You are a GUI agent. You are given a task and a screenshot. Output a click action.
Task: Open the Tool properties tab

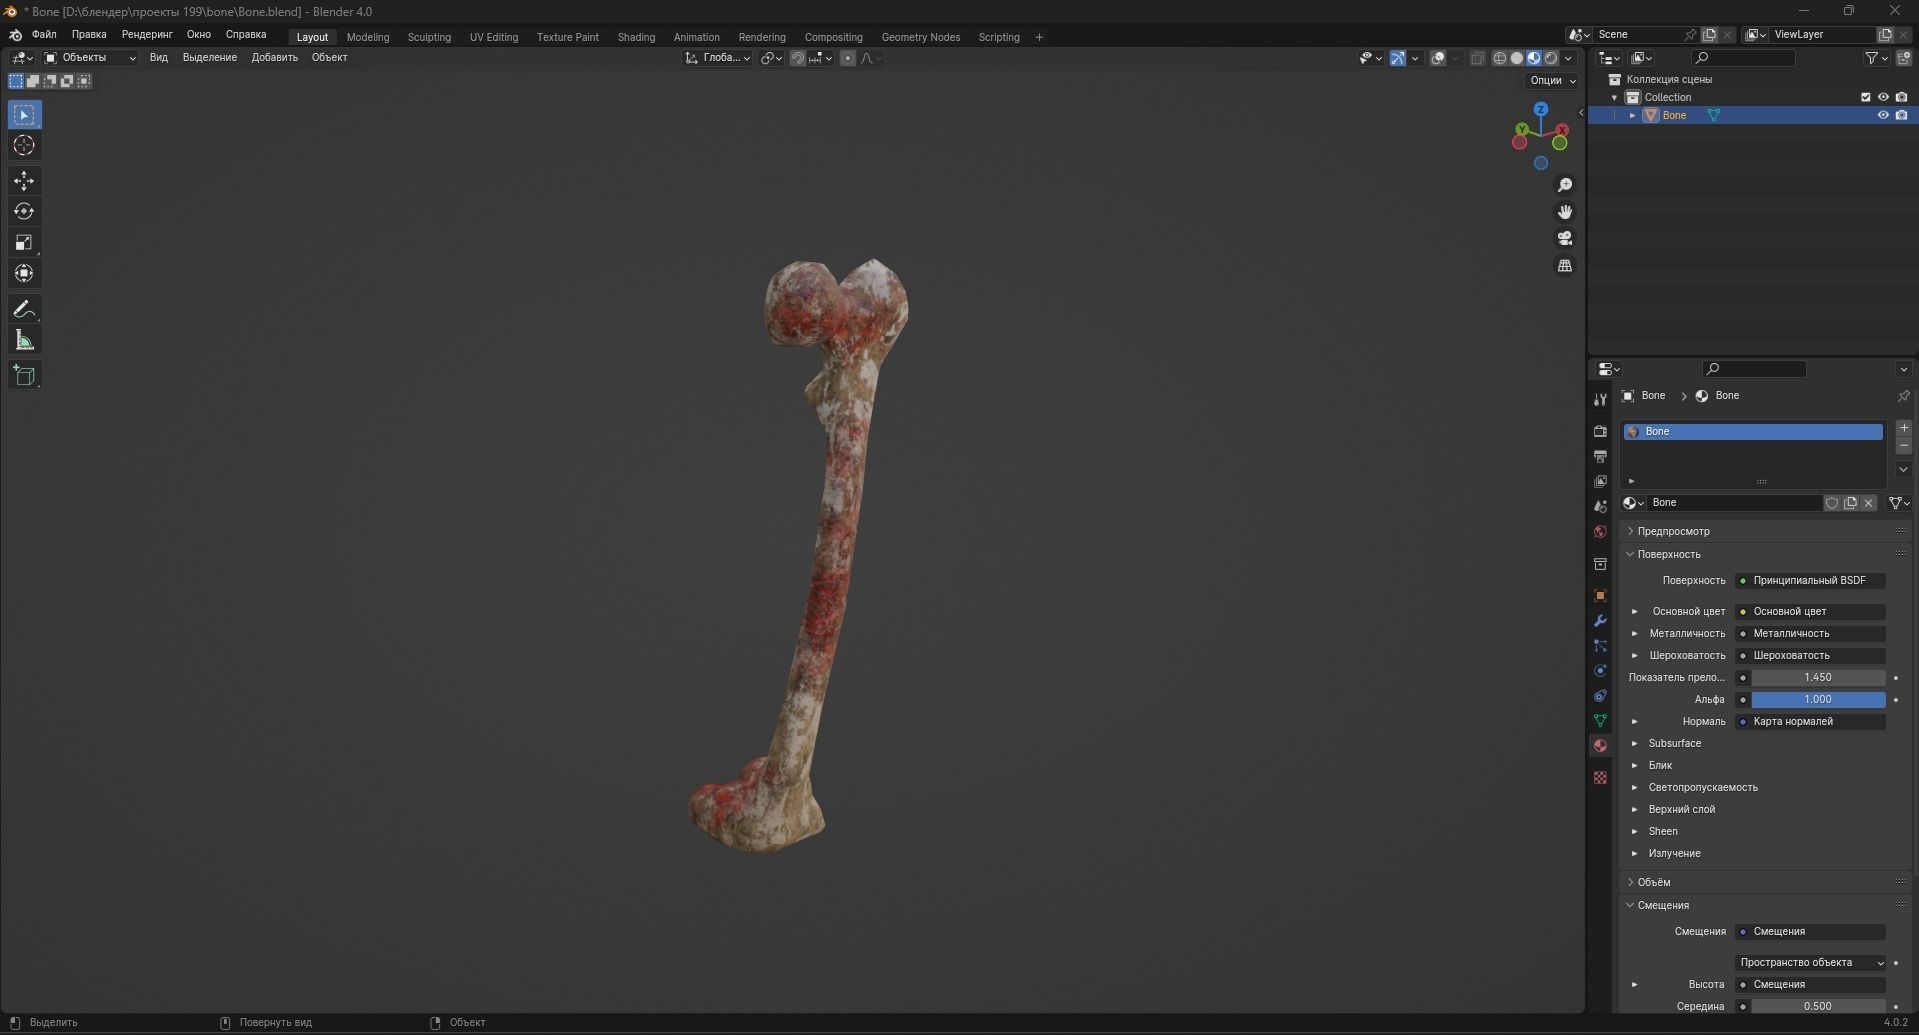tap(1600, 399)
